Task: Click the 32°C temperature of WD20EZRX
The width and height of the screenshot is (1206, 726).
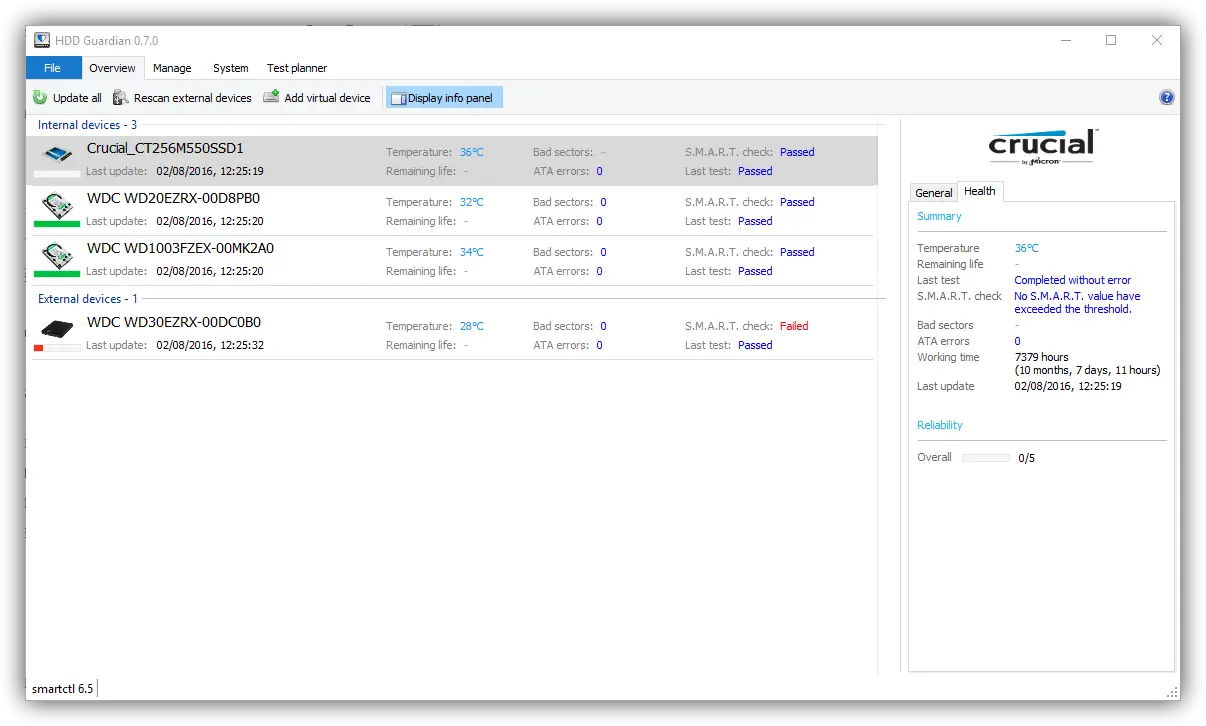Action: 472,202
